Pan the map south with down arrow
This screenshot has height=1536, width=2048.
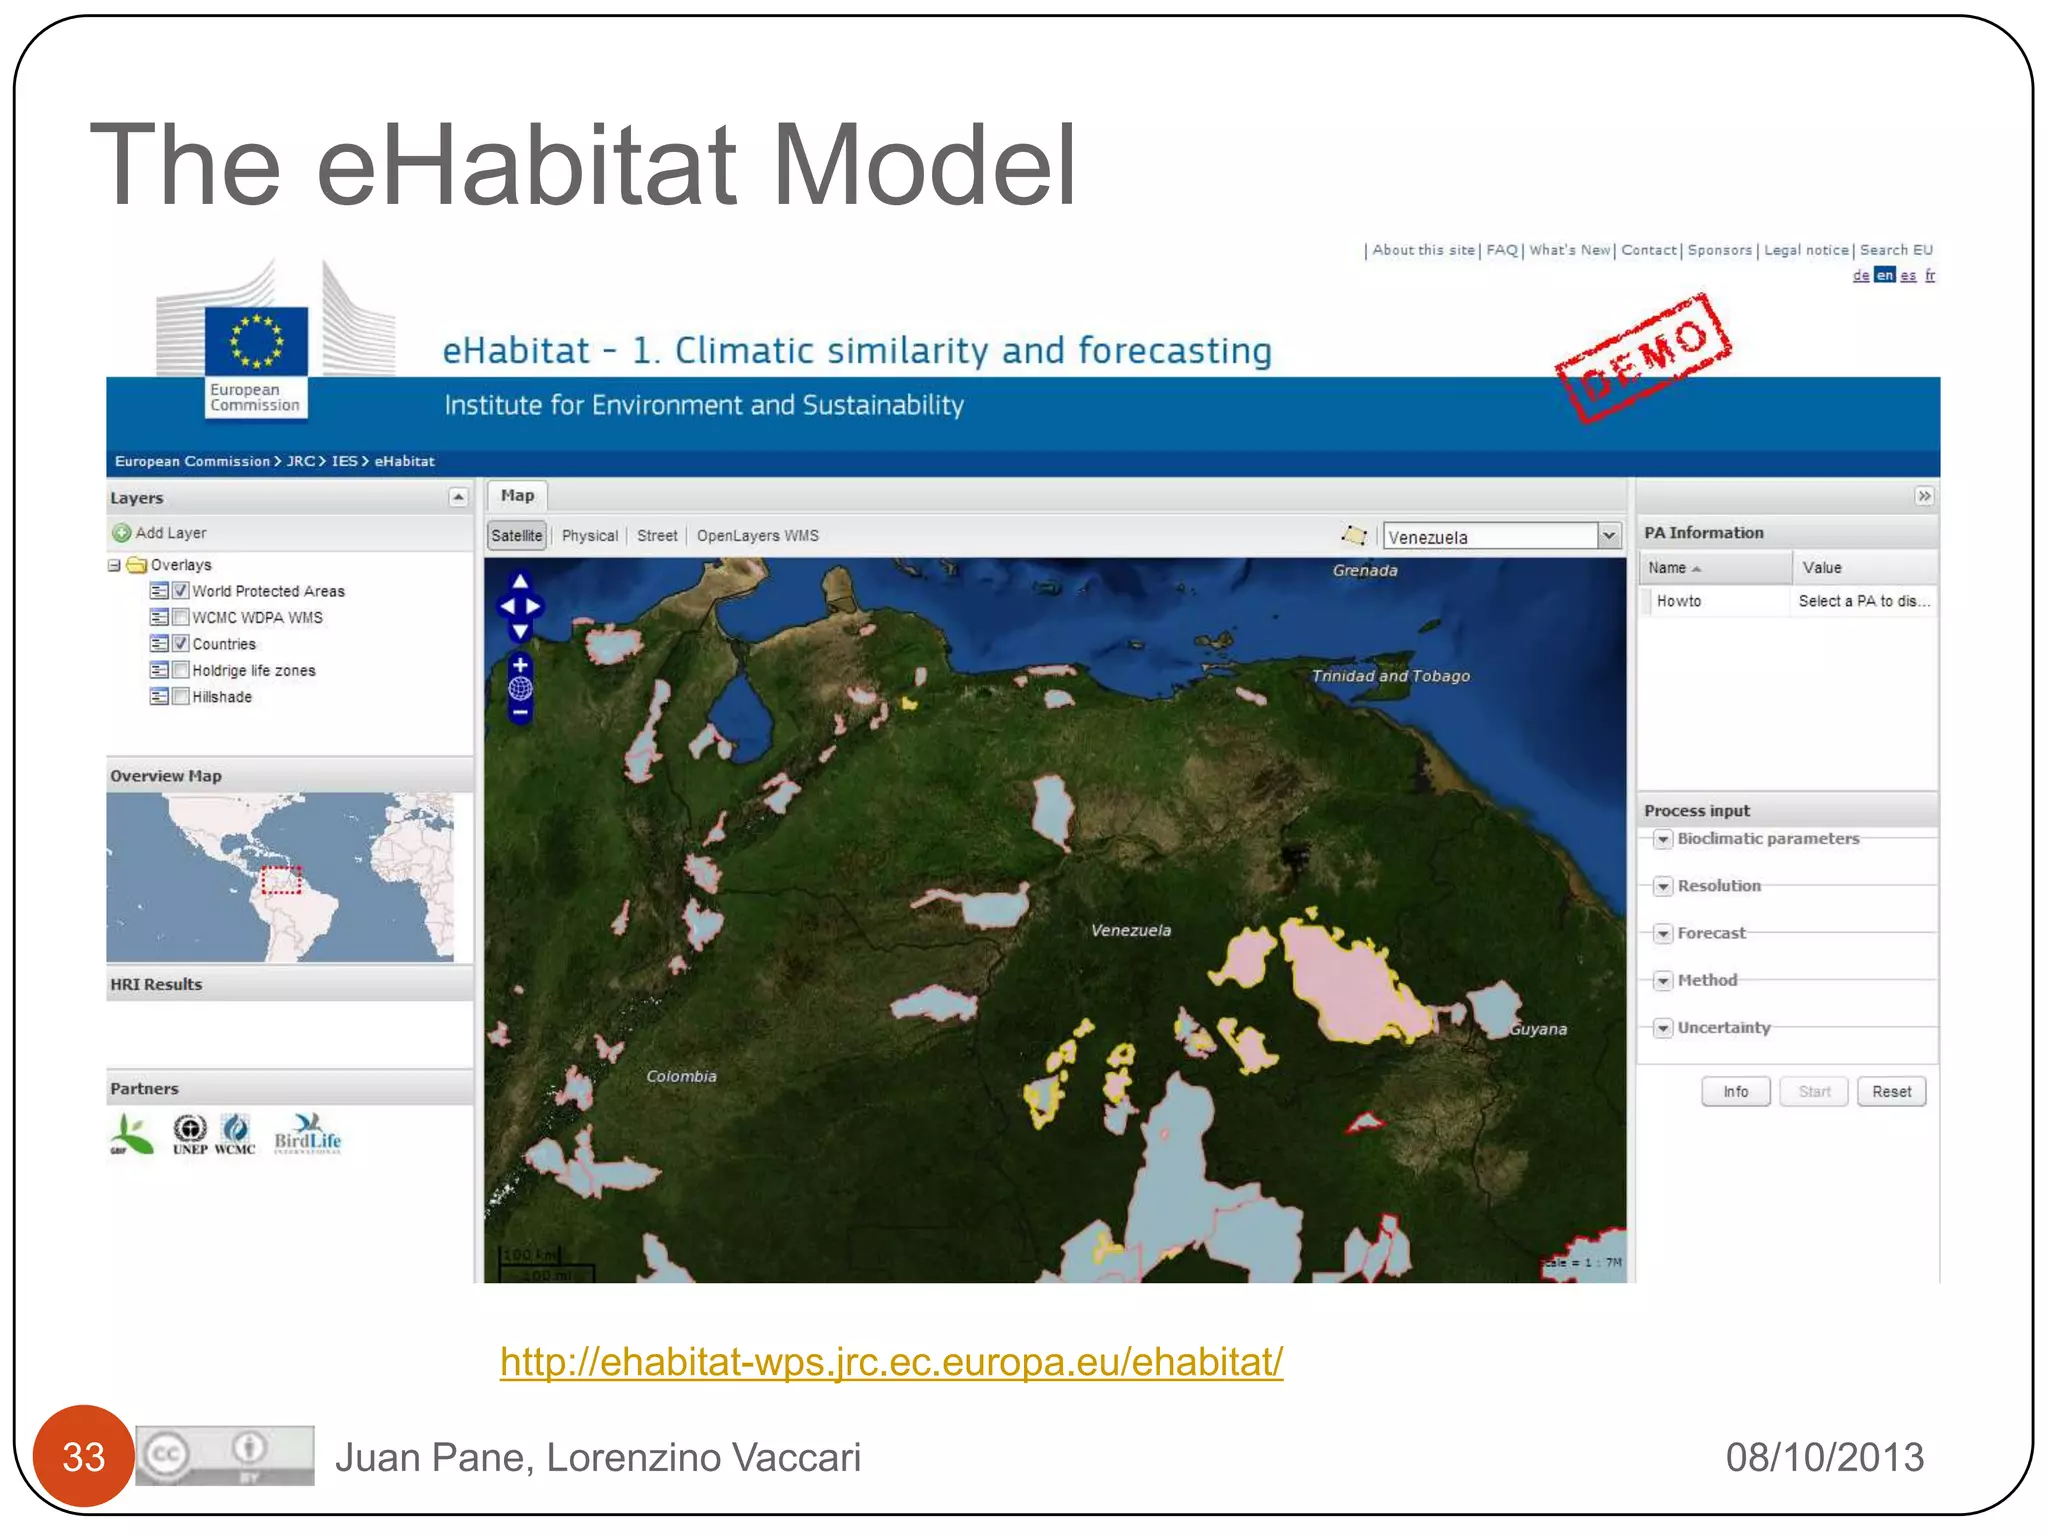520,630
